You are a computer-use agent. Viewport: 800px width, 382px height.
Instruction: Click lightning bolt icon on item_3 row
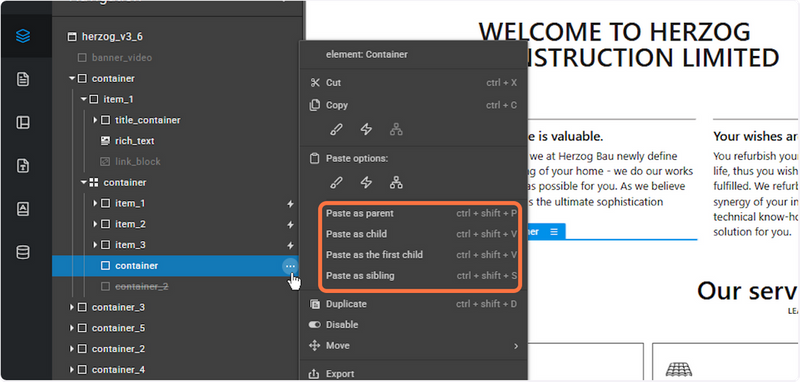[290, 245]
